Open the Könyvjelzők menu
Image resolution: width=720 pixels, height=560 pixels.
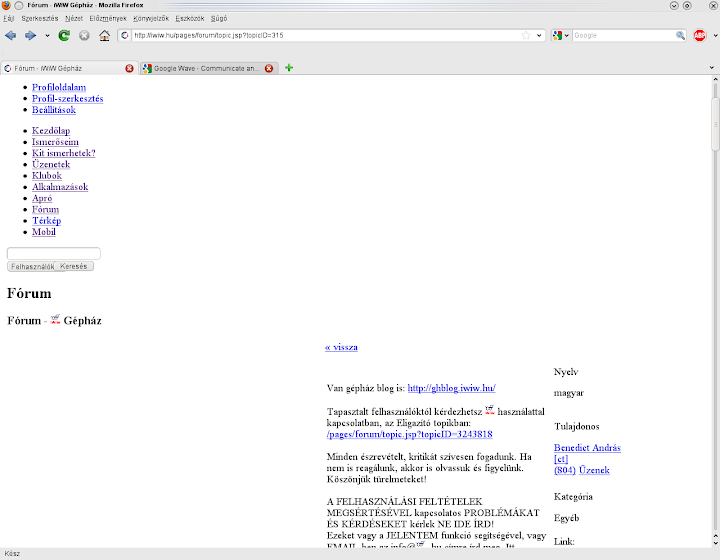pyautogui.click(x=151, y=18)
